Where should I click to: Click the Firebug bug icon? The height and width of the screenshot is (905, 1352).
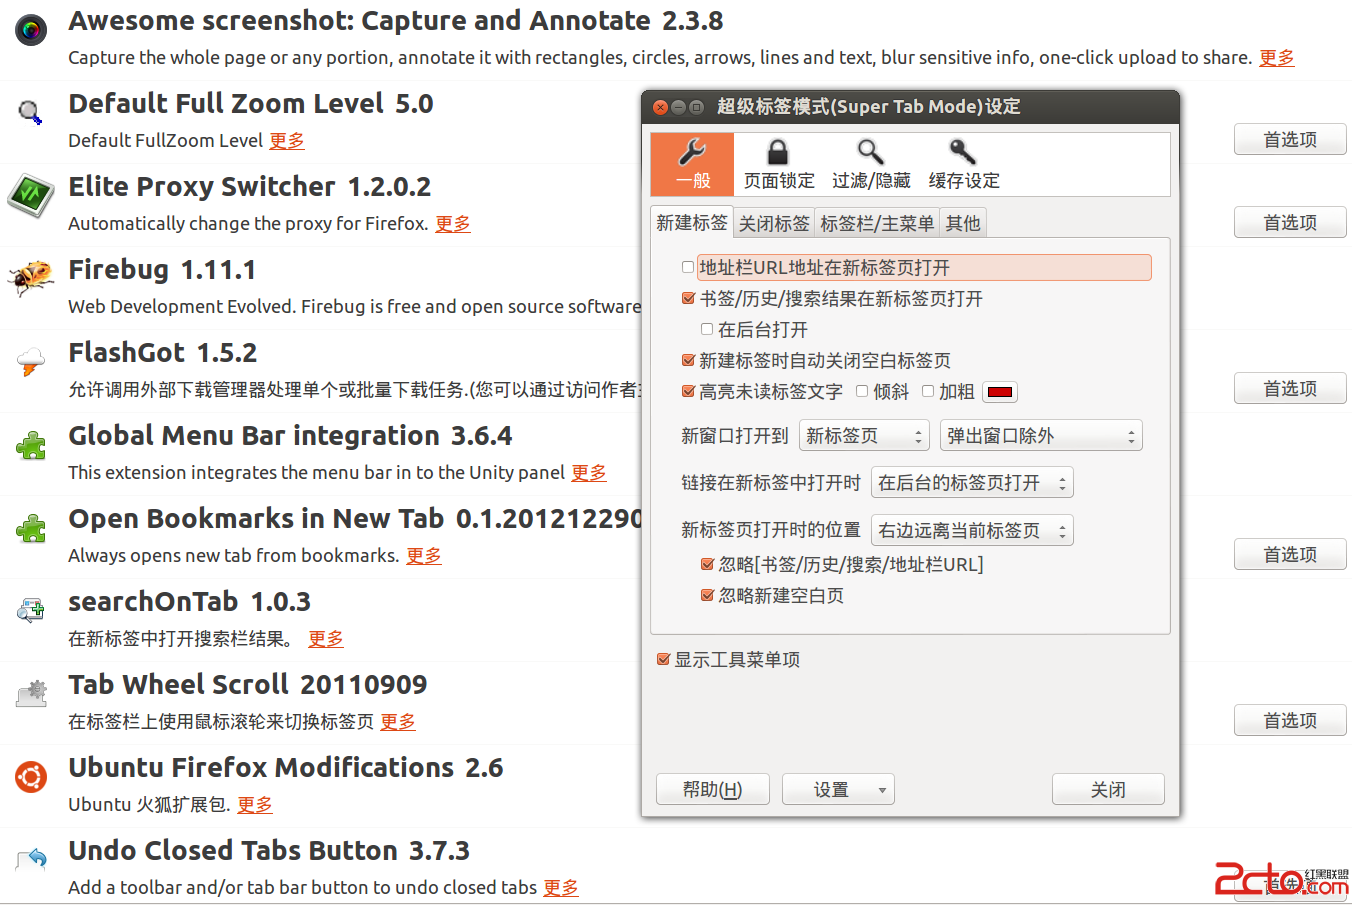[x=31, y=277]
